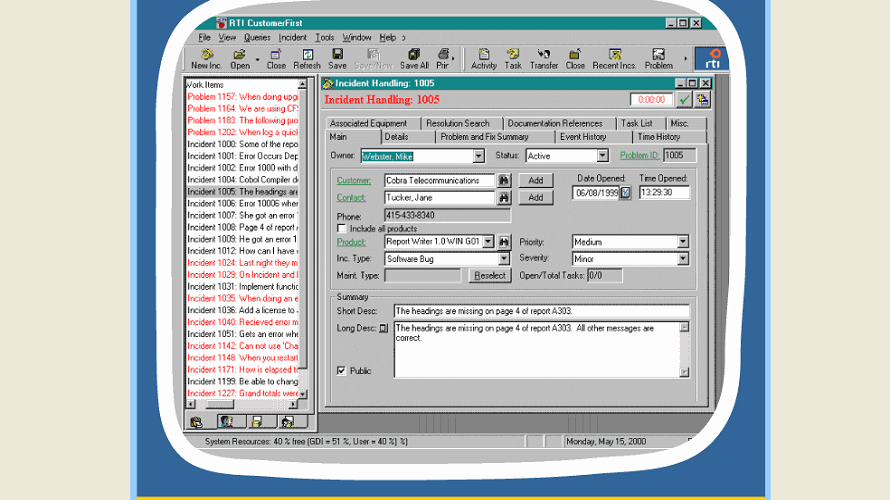Click the Transfer toolbar icon

click(544, 59)
